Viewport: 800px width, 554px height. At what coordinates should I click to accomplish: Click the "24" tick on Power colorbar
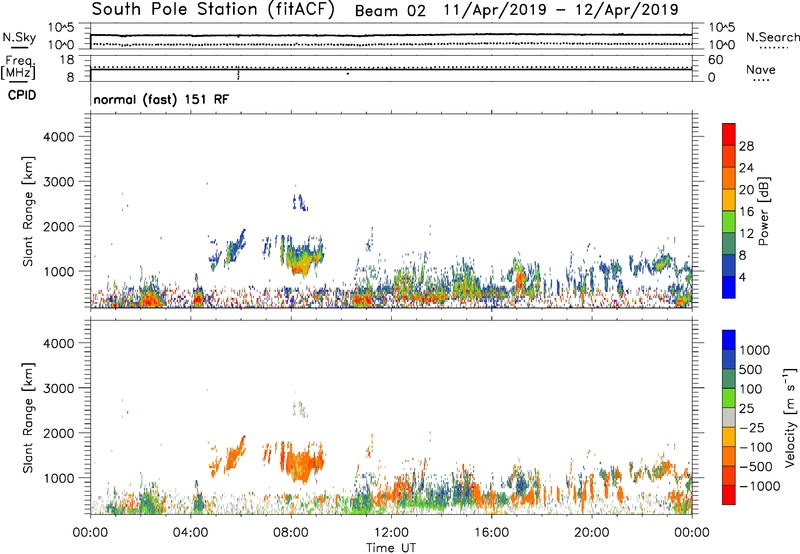[x=746, y=168]
